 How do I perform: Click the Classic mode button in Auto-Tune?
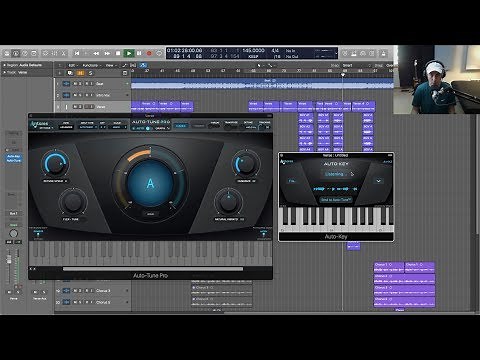click(x=181, y=126)
